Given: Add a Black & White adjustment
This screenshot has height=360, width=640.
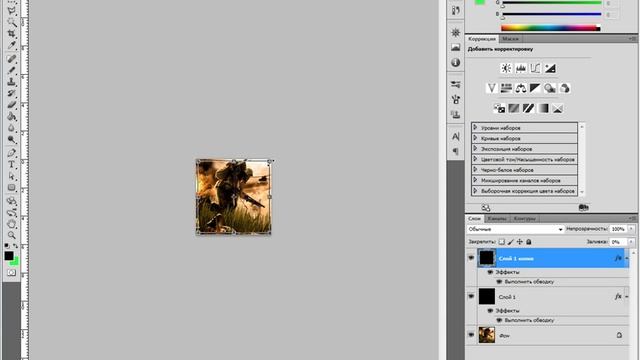Looking at the screenshot, I should click(x=535, y=88).
